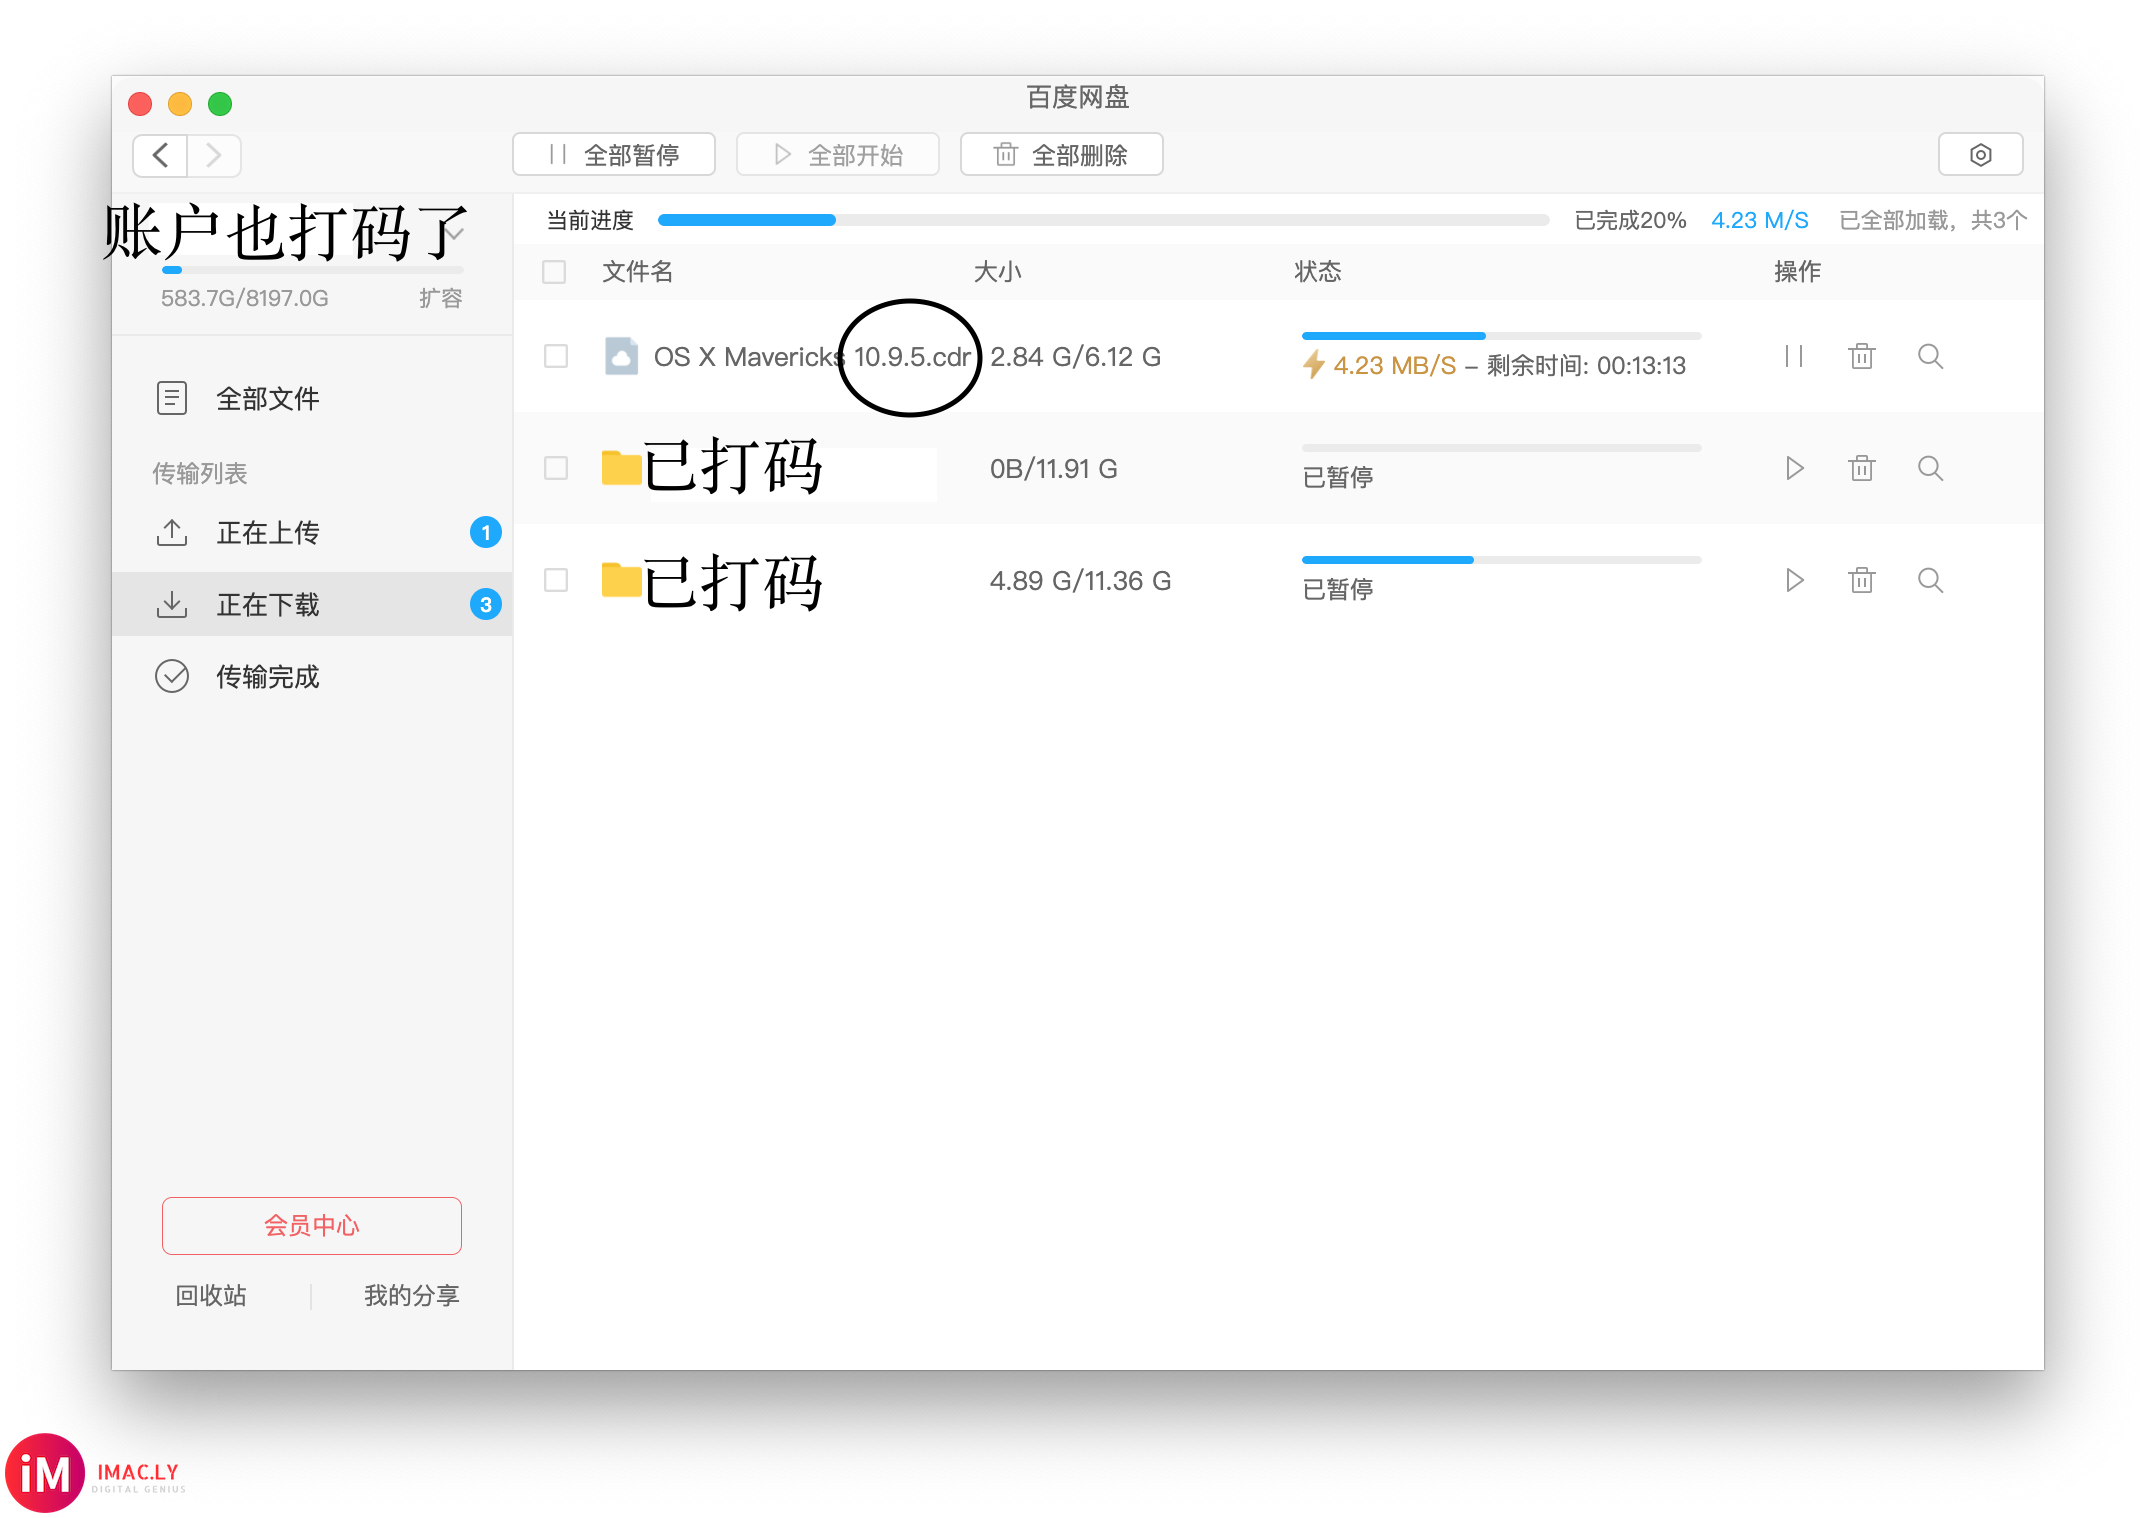Pause the OS X Mavericks download
Screen dimensions: 2156x1518
(1794, 356)
